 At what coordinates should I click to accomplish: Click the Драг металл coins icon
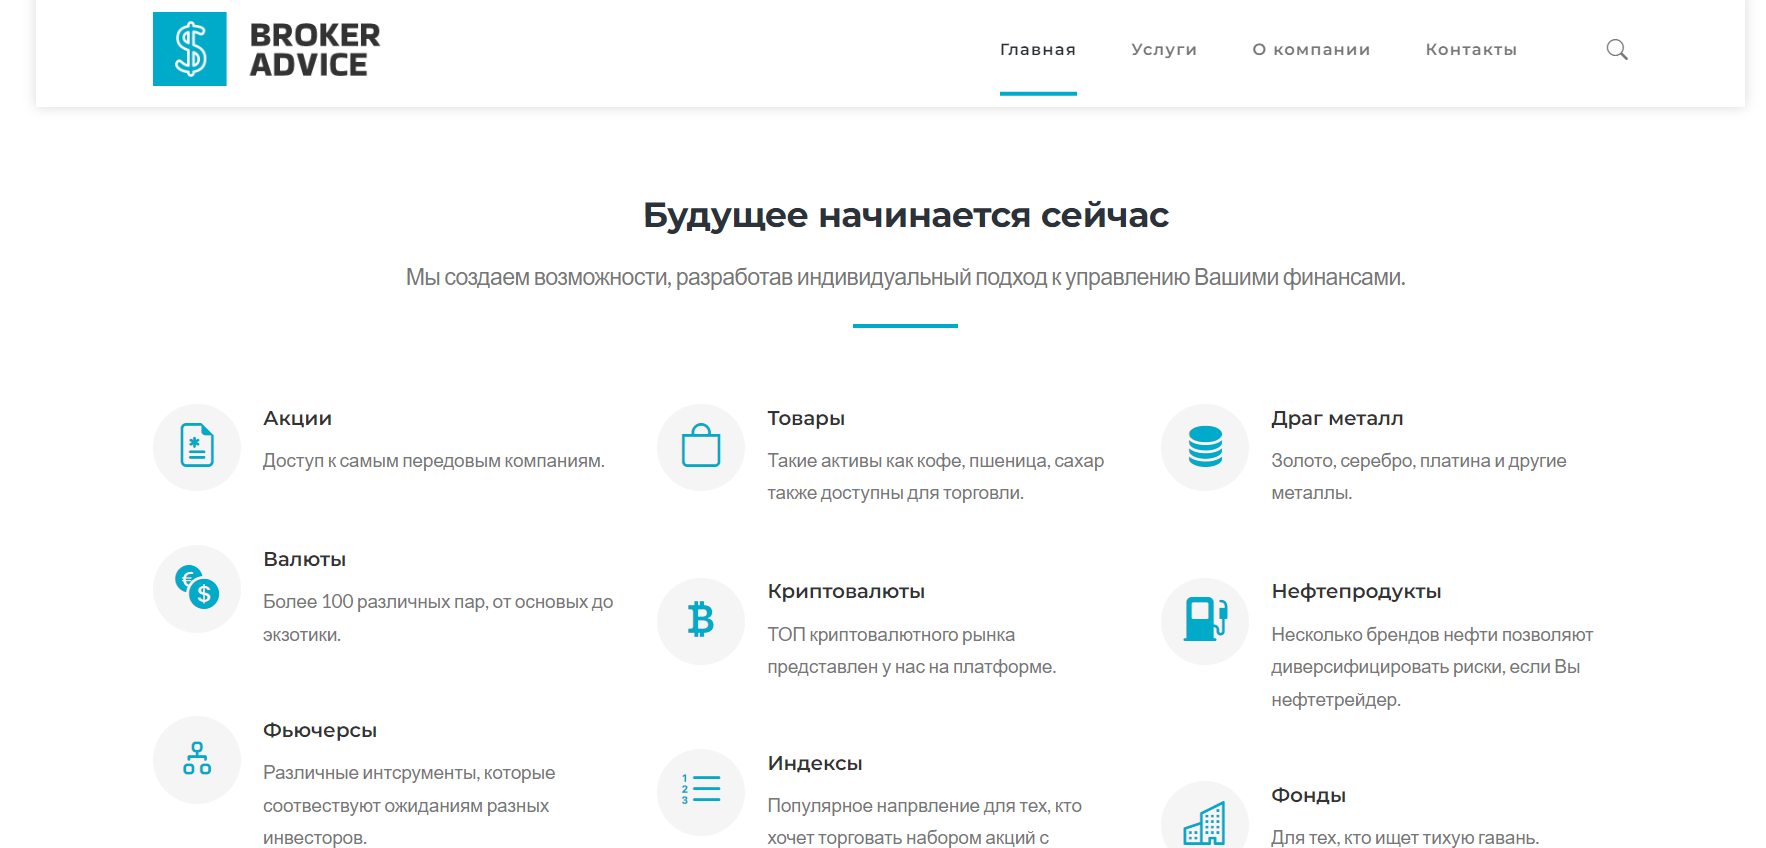click(1205, 446)
